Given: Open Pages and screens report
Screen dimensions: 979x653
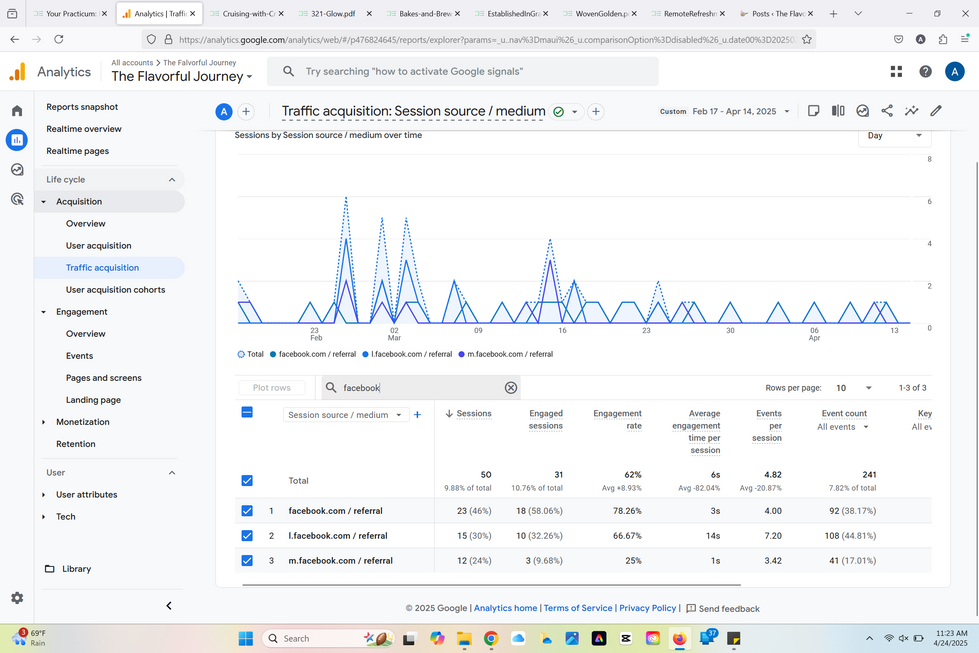Looking at the screenshot, I should tap(104, 378).
